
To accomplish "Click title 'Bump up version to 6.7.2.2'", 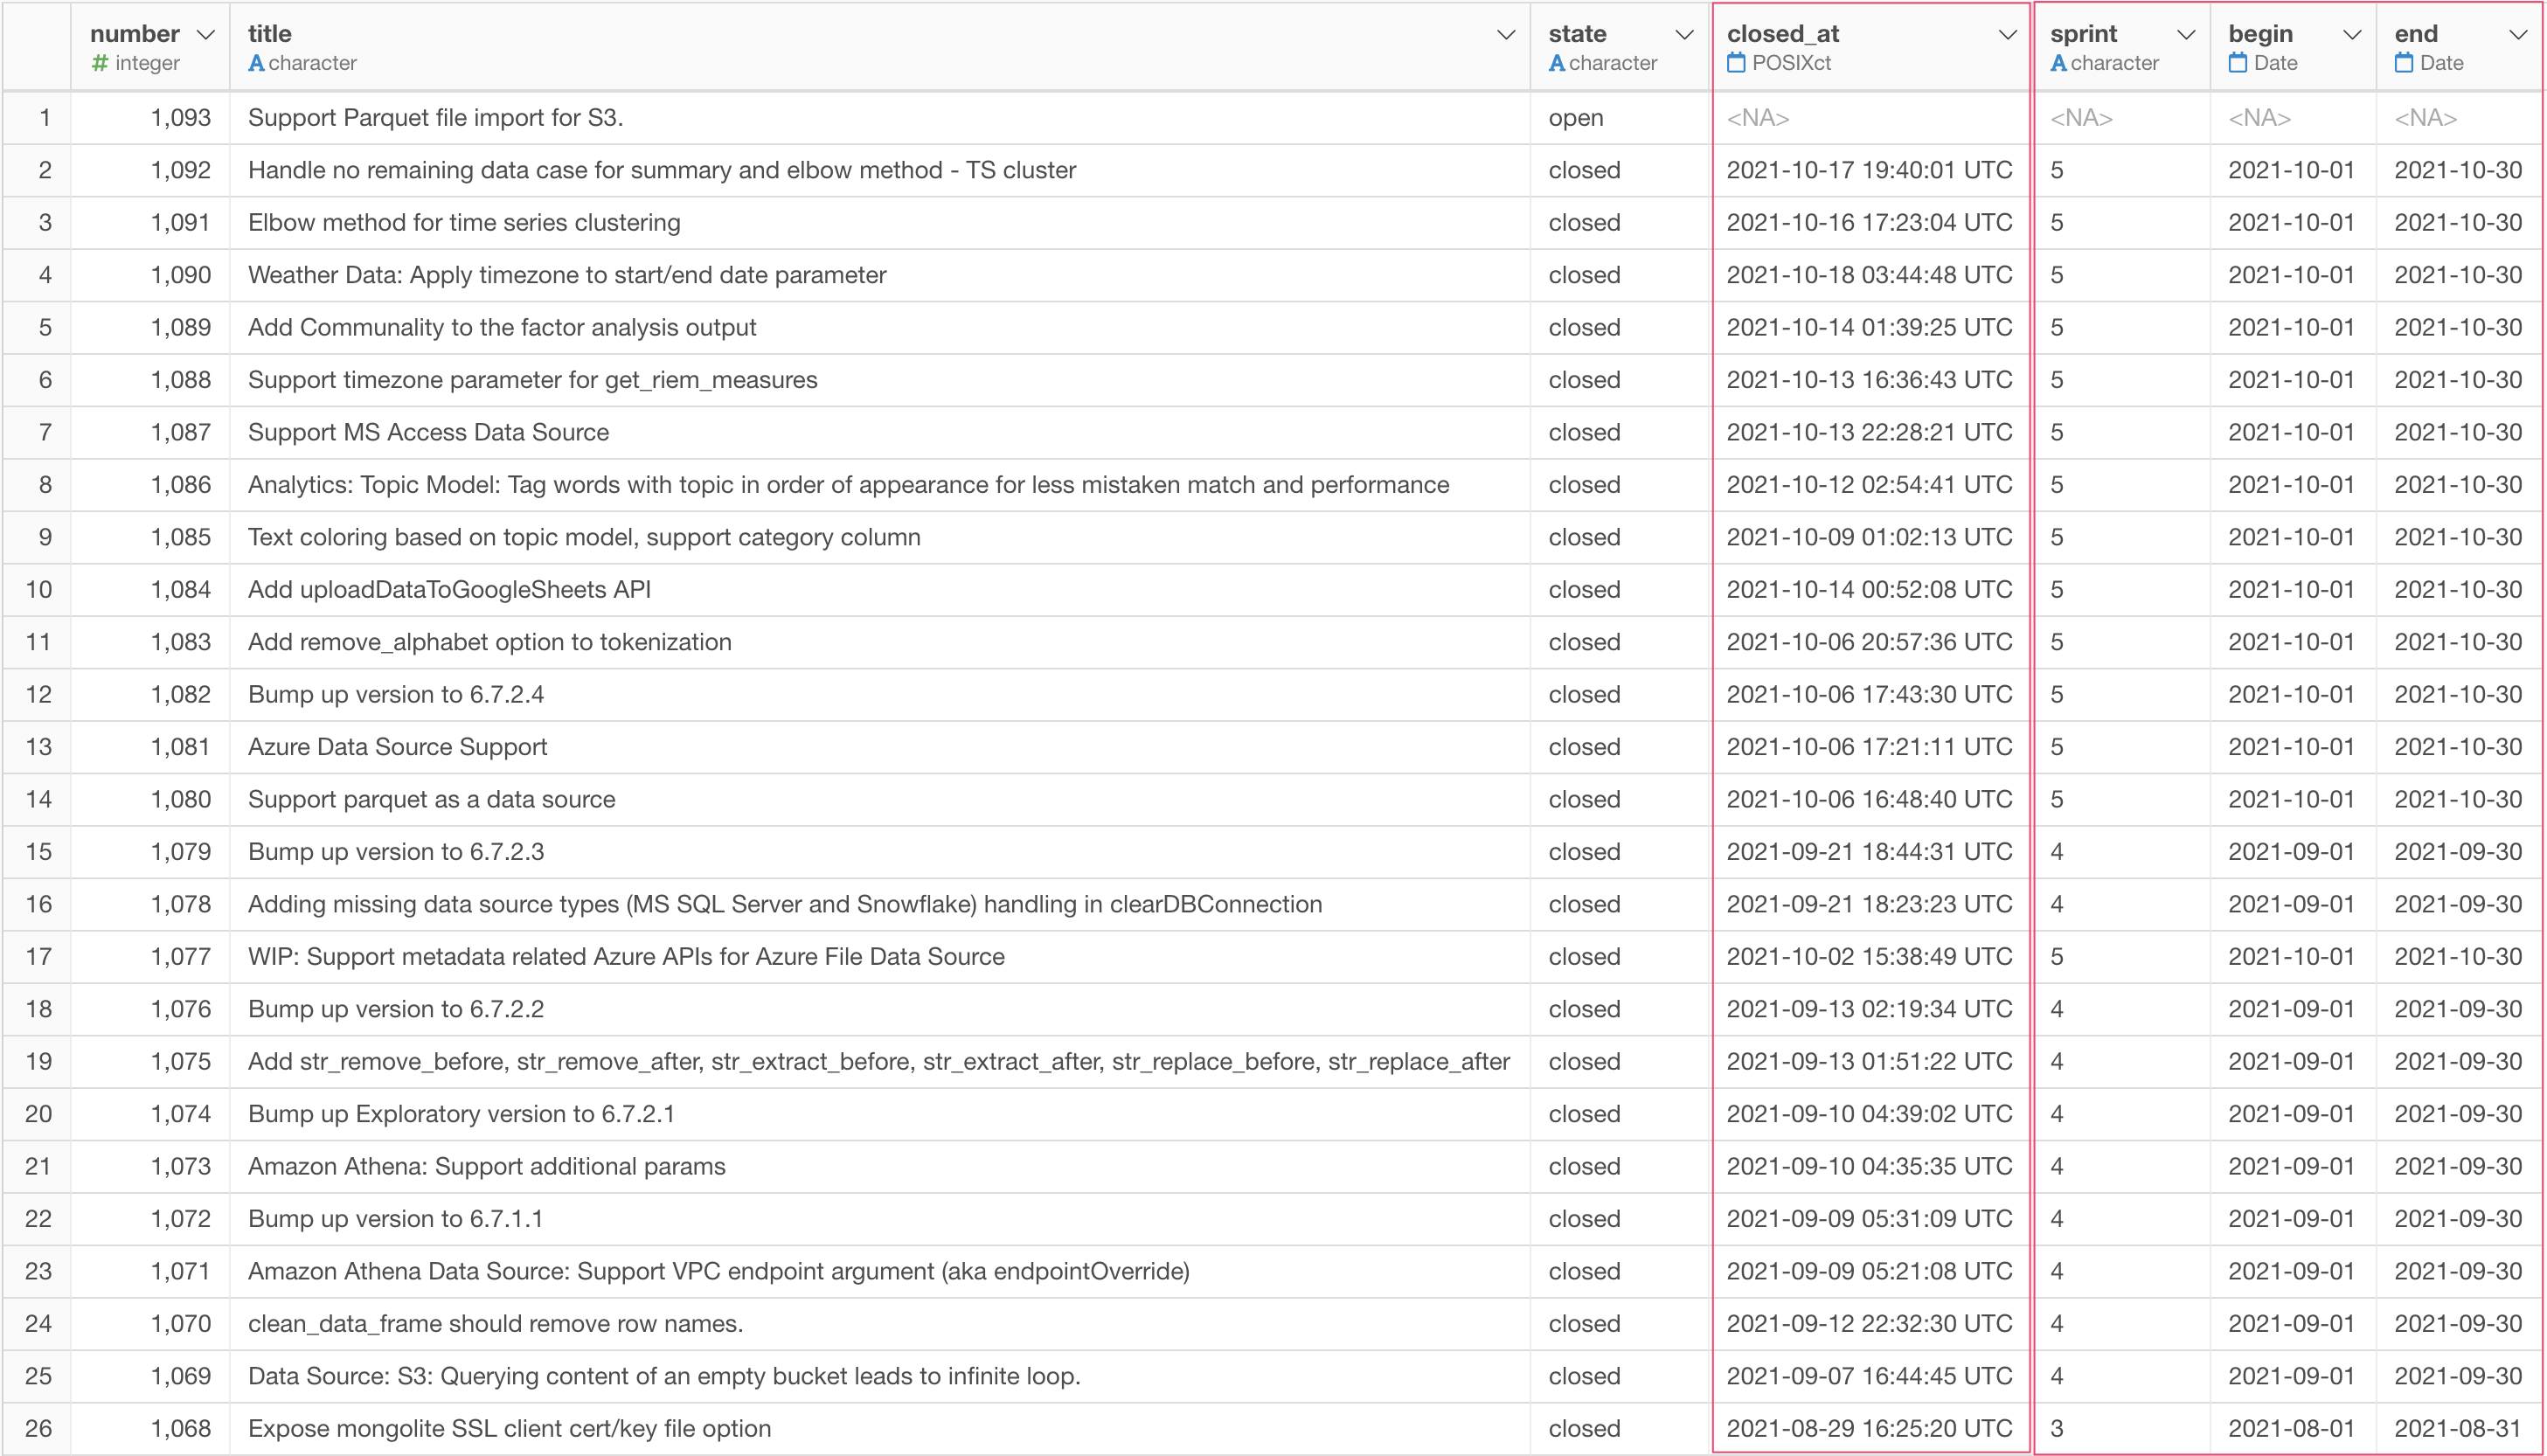I will 396,1009.
